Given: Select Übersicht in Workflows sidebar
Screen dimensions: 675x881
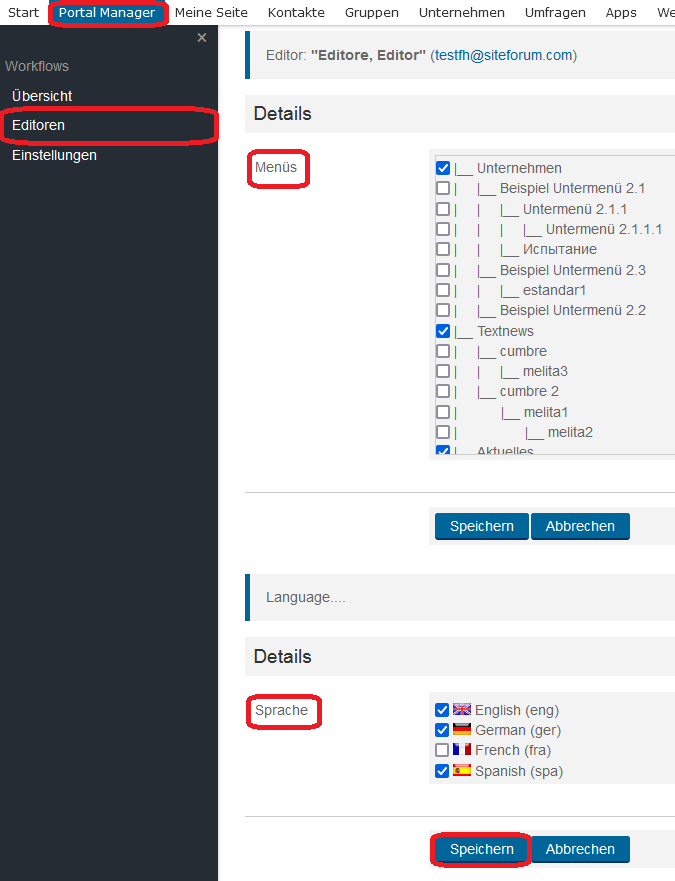Looking at the screenshot, I should tap(42, 96).
